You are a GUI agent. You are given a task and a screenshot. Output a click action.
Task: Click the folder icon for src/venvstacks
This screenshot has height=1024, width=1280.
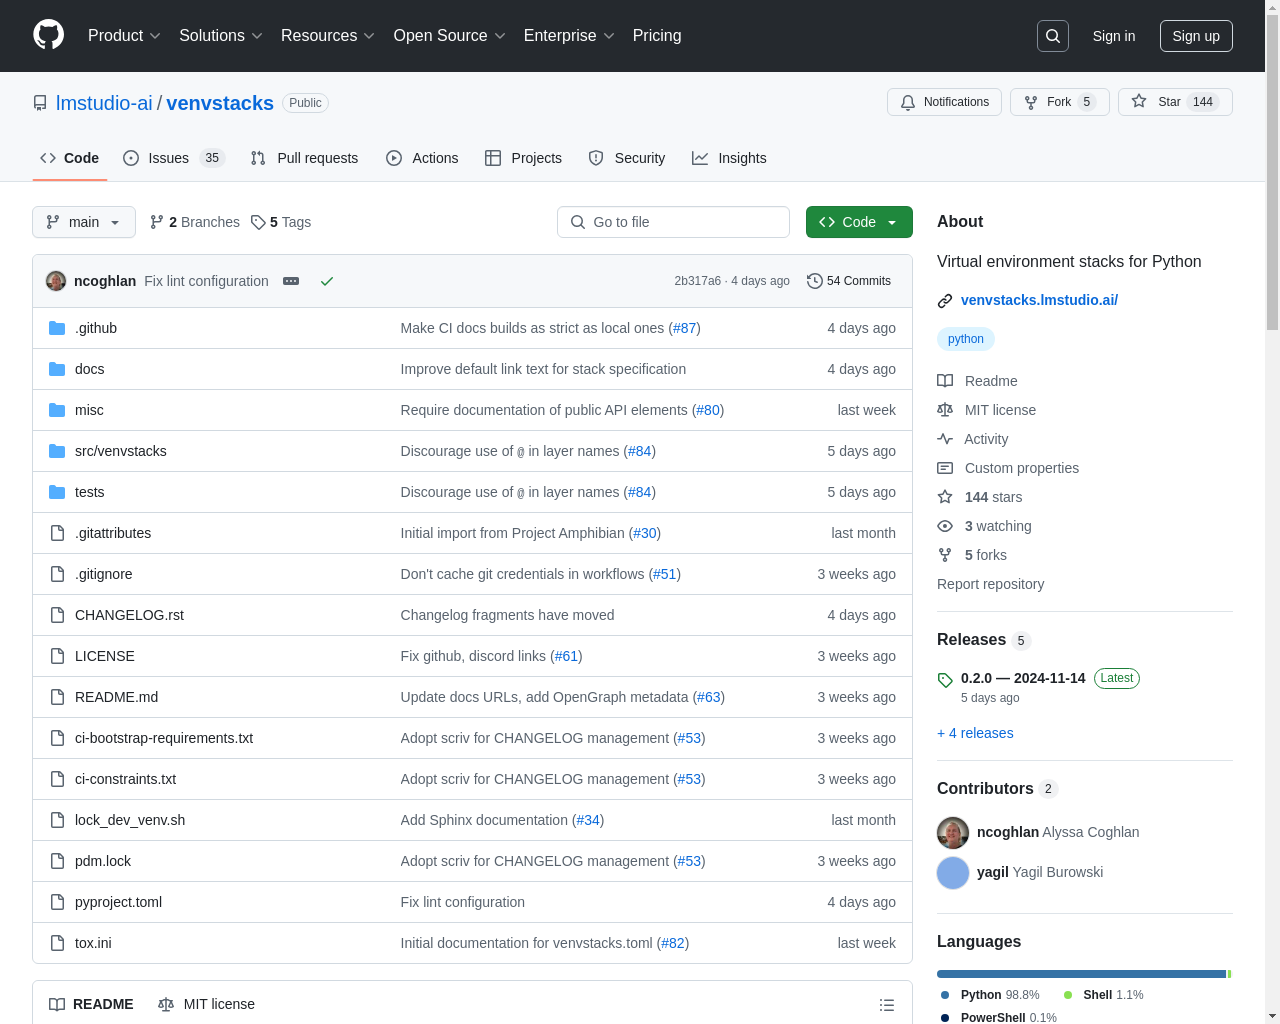coord(57,451)
